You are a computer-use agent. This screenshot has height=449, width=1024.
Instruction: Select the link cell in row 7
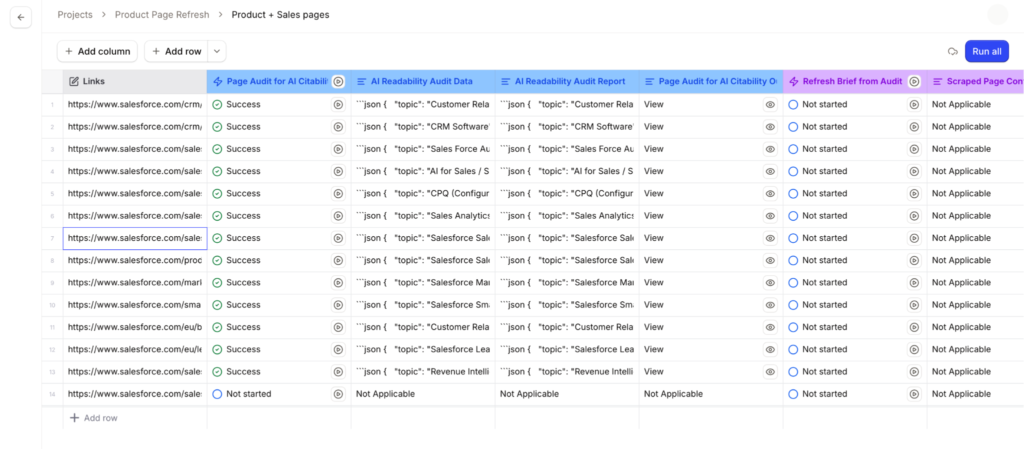(x=135, y=238)
